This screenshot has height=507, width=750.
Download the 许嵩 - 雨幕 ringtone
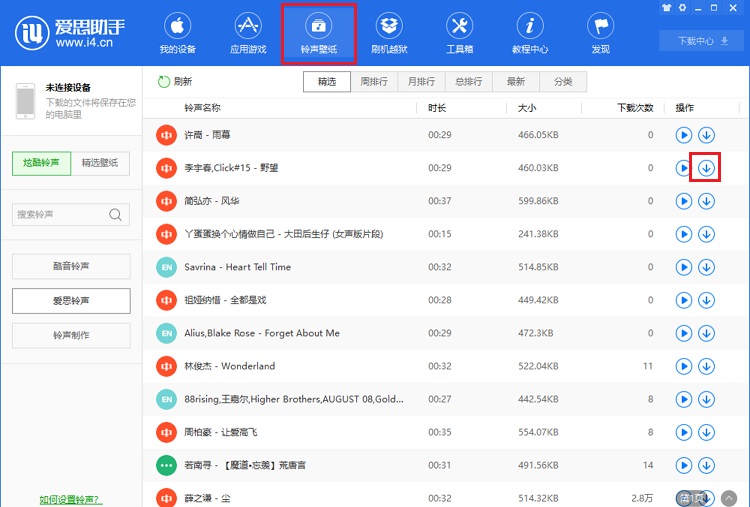(706, 135)
